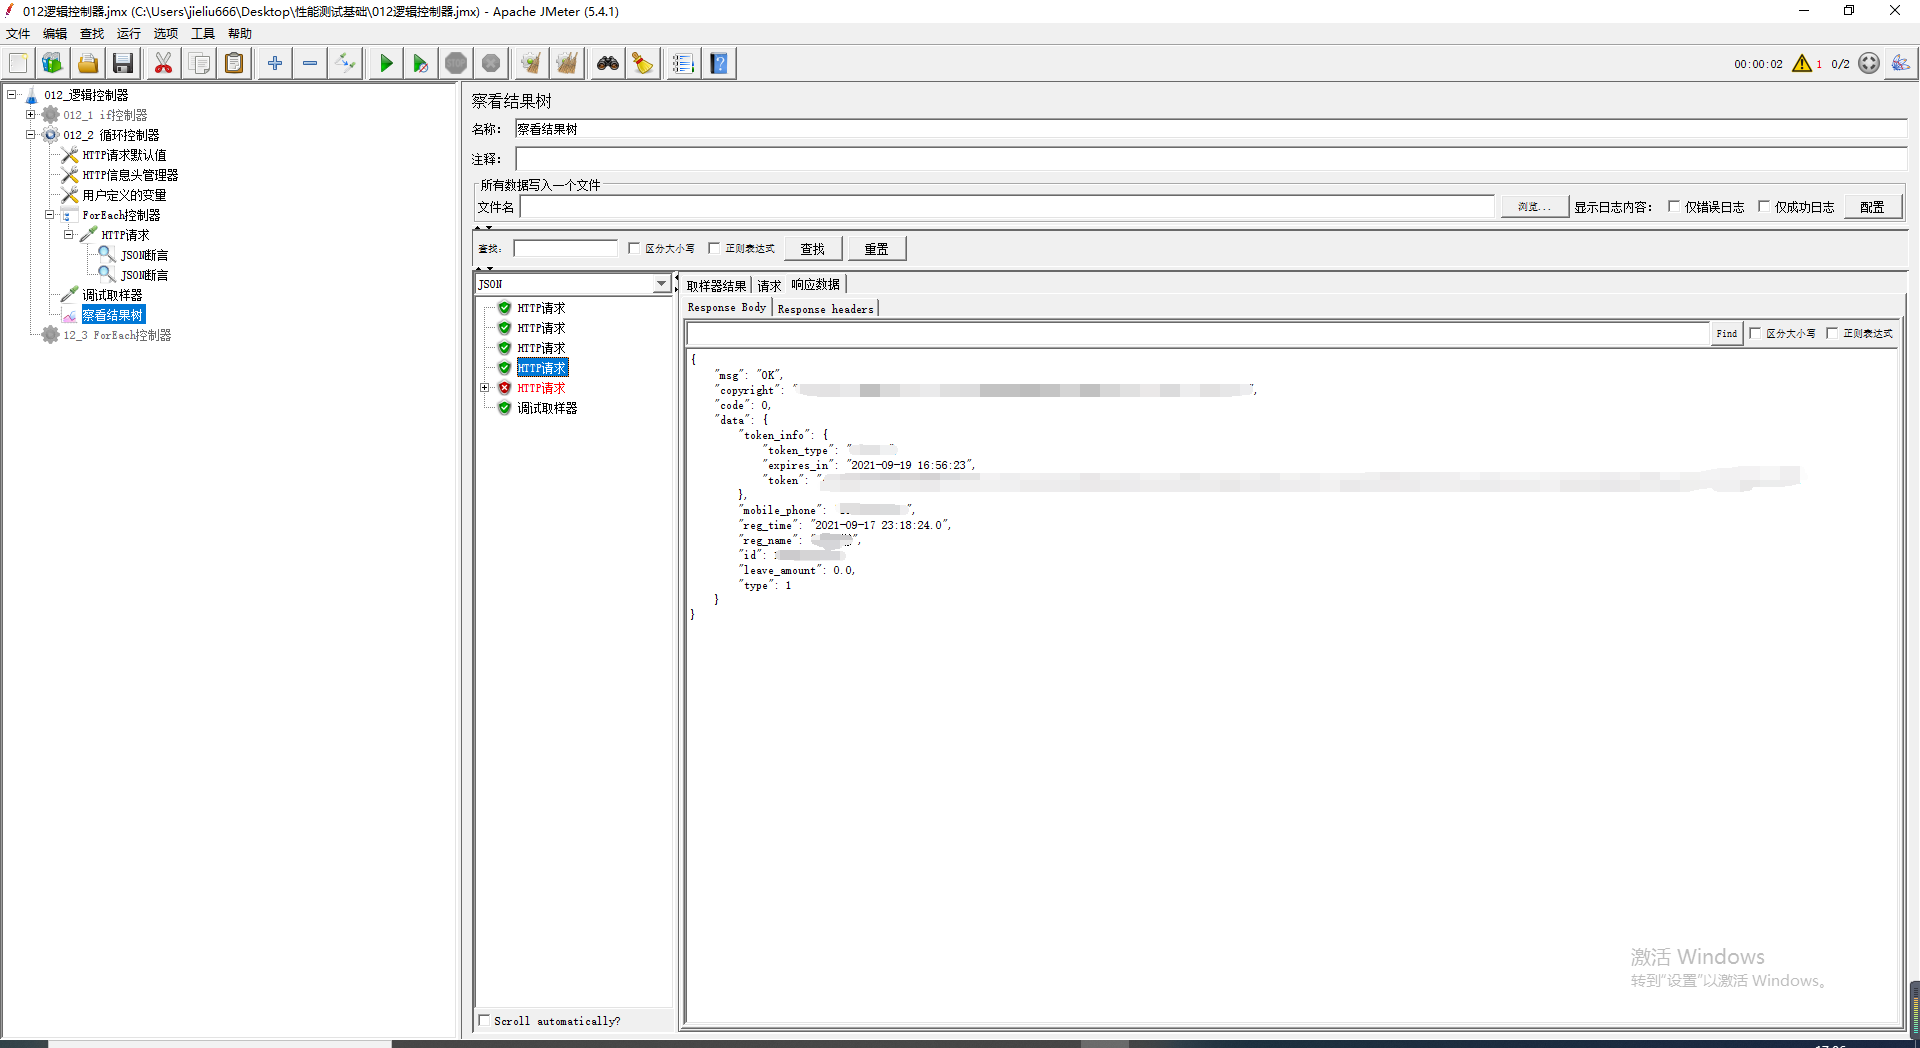
Task: Click the warning triangle log indicator
Action: click(x=1802, y=63)
